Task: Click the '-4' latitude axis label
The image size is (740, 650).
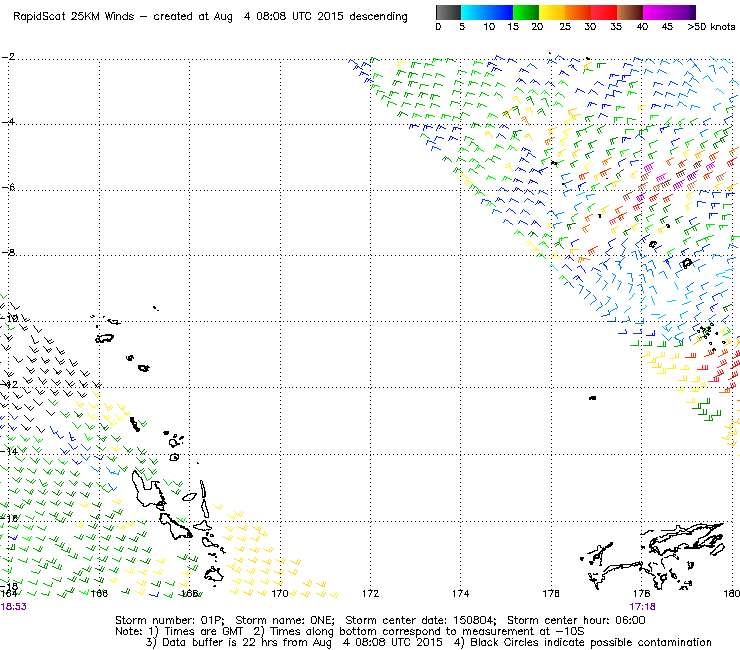Action: click(x=8, y=122)
